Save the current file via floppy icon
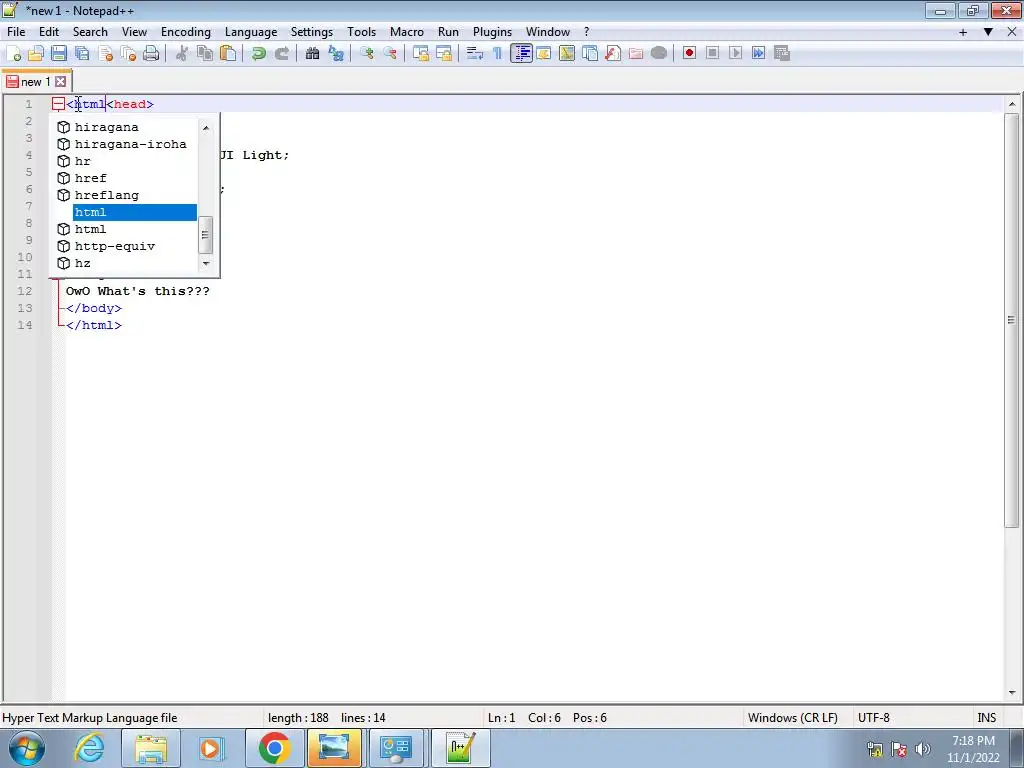 (59, 54)
